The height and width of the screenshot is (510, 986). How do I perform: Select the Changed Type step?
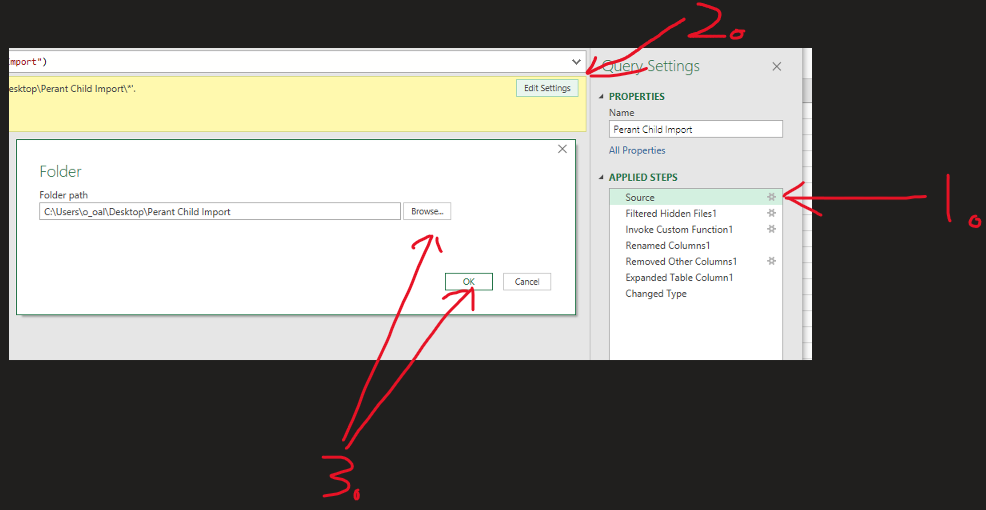695,294
